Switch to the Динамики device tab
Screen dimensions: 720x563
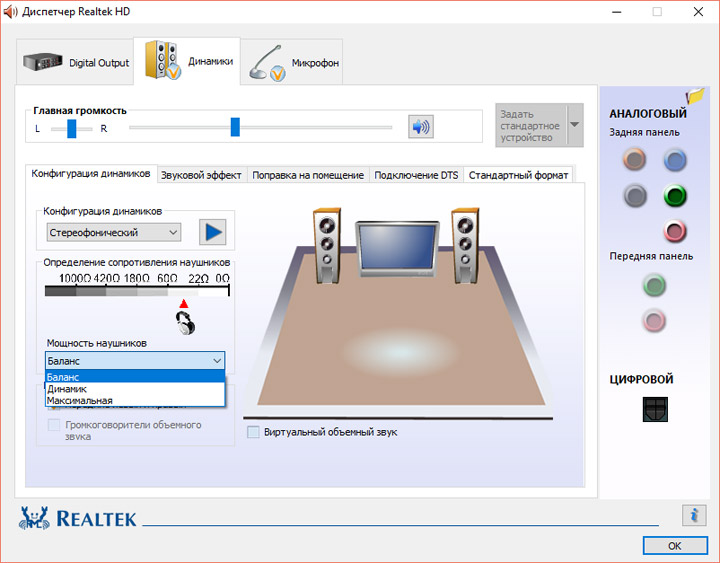[x=187, y=61]
